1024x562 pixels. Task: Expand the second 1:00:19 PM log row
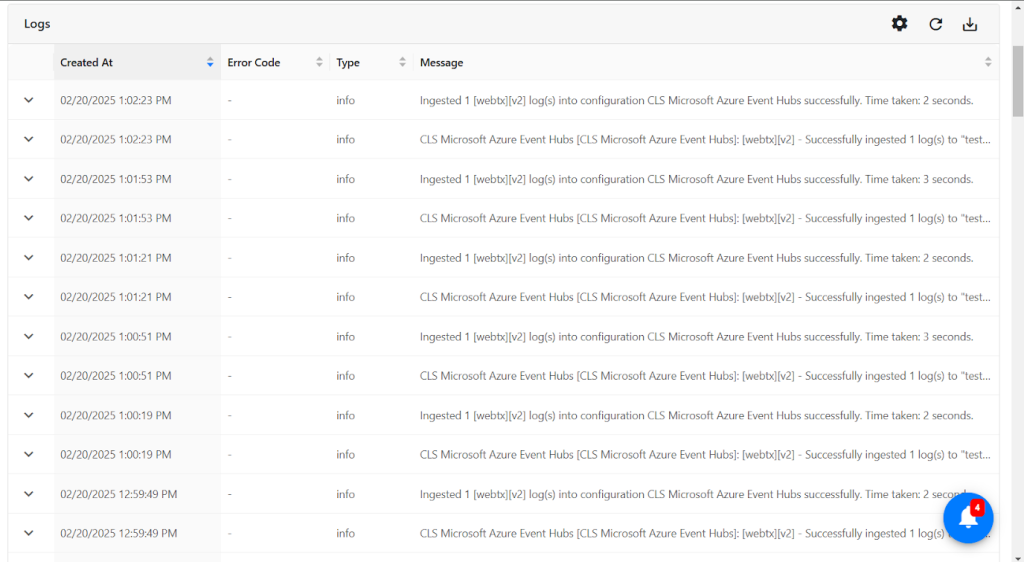tap(29, 454)
